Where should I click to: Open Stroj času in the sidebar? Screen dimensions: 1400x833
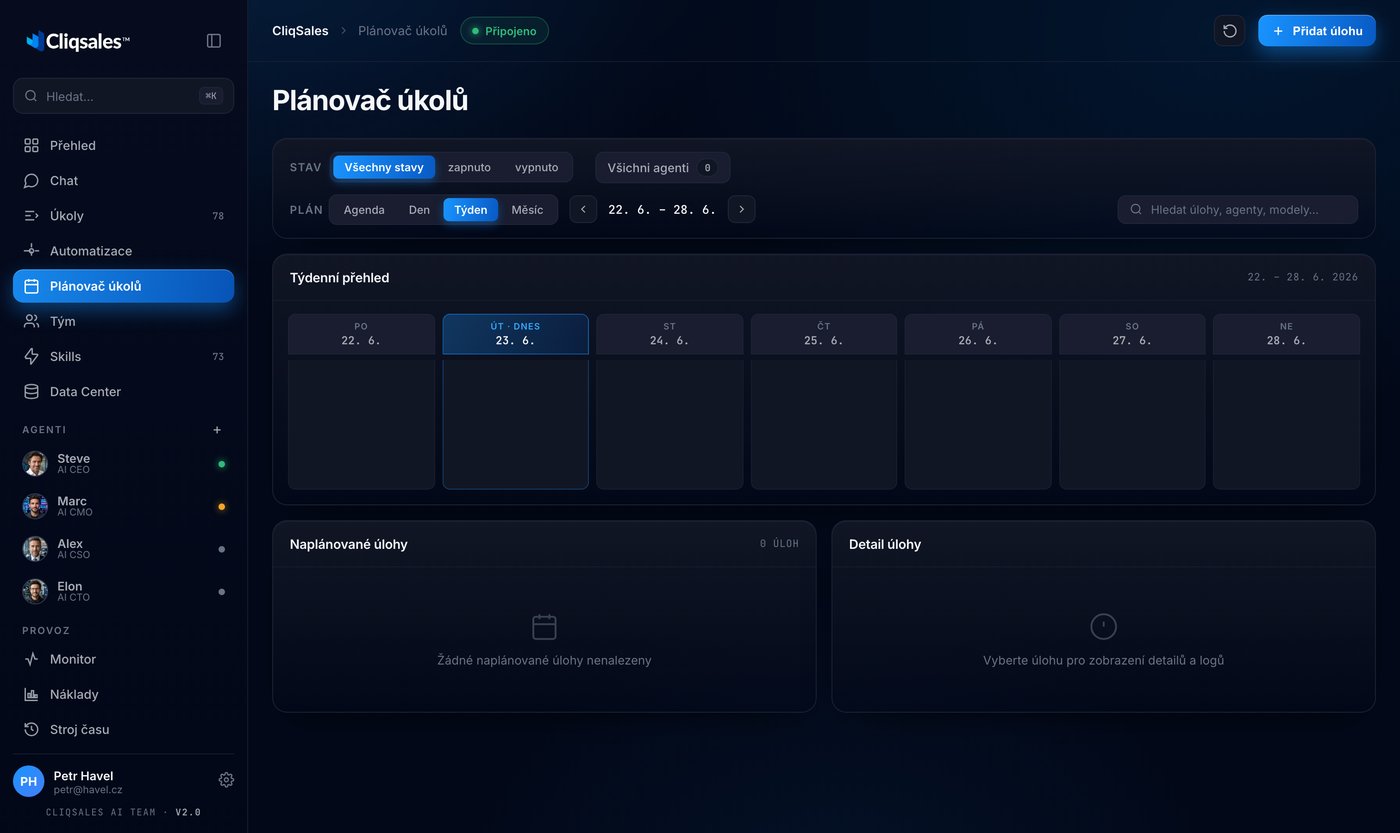click(x=123, y=729)
